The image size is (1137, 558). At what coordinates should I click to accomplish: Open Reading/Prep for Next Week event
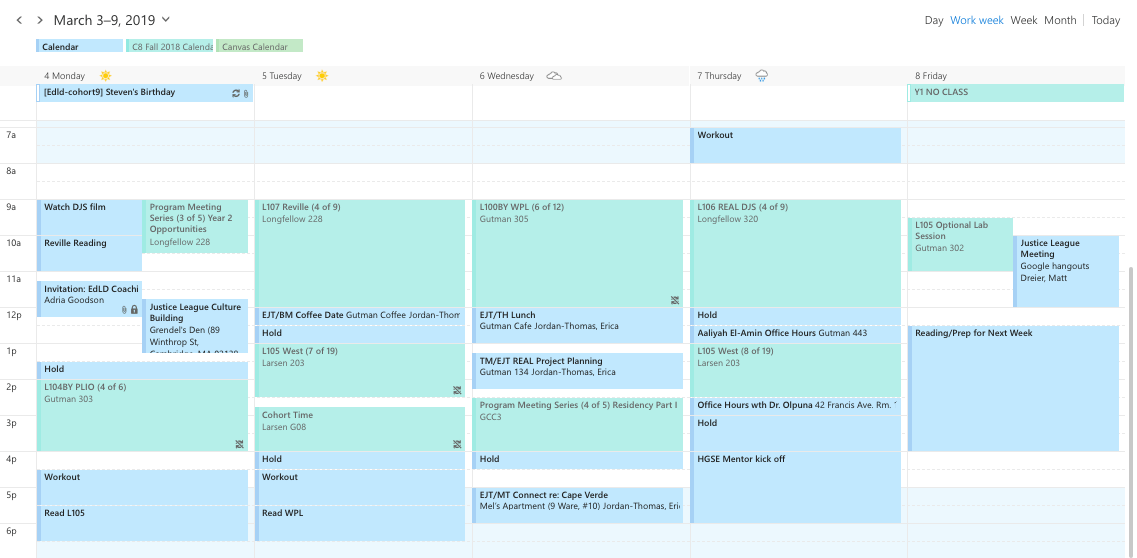pyautogui.click(x=1014, y=389)
